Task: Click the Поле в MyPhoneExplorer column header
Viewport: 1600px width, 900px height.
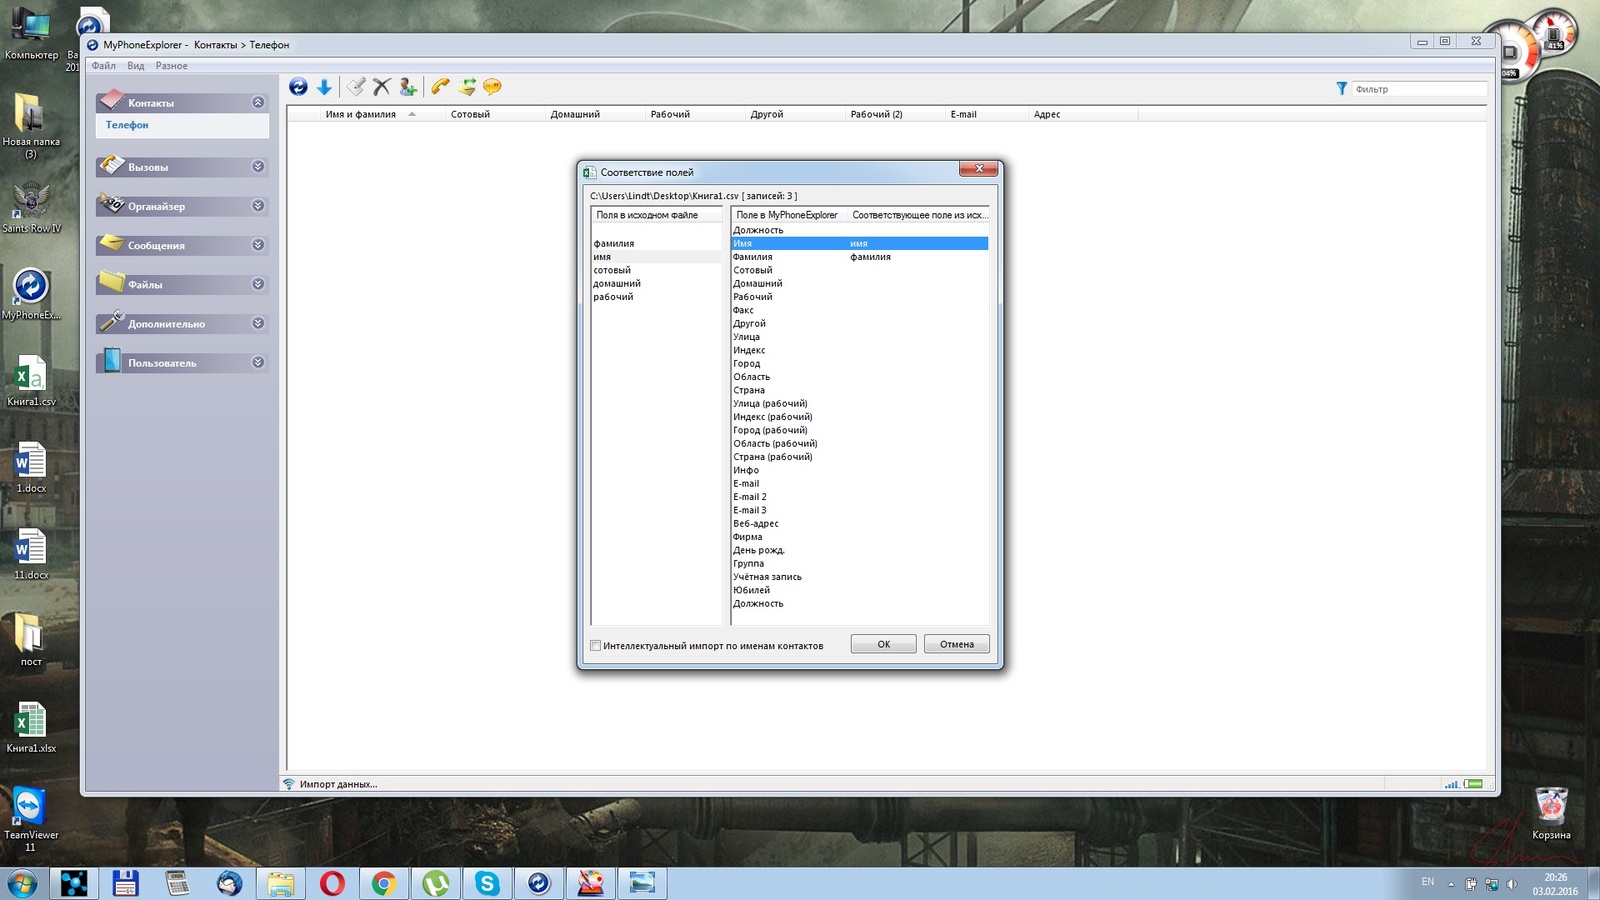Action: (x=789, y=215)
